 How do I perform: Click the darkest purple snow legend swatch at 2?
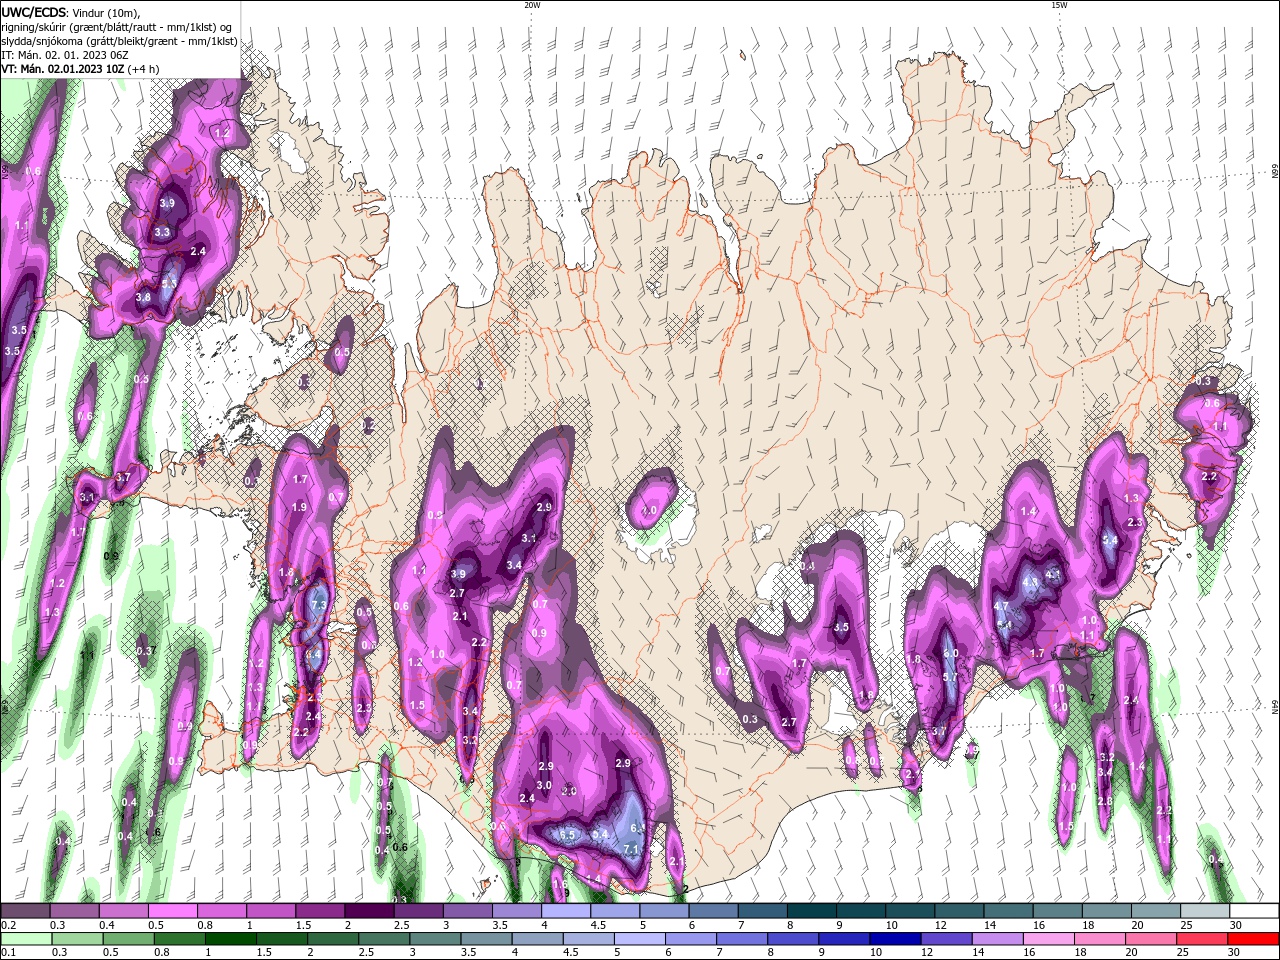point(369,911)
